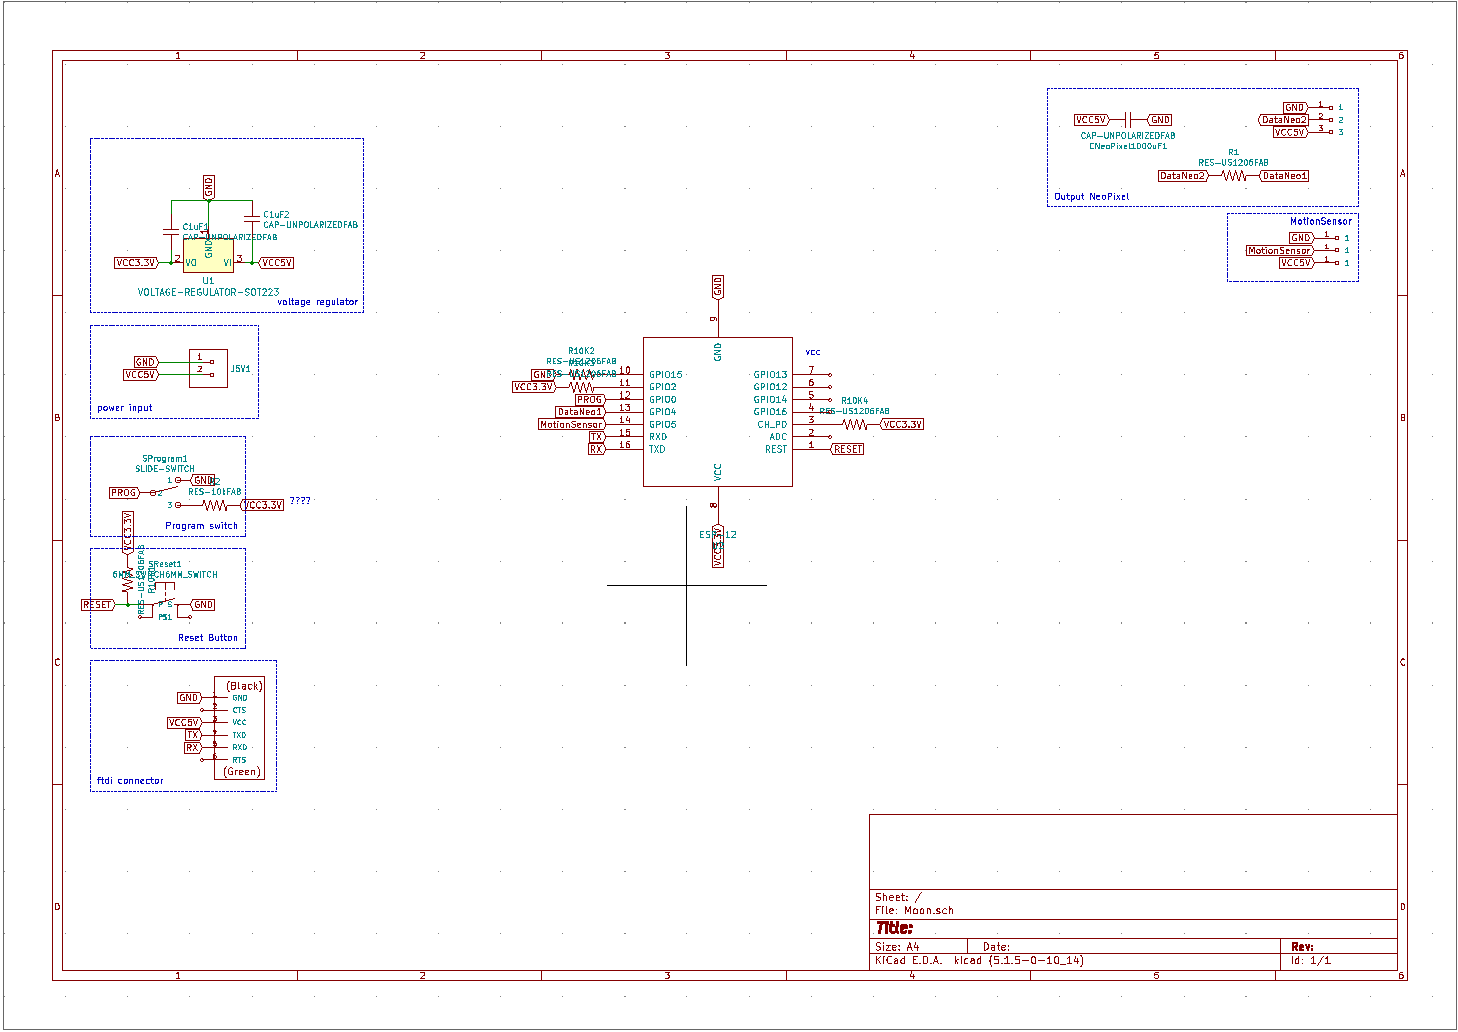Screen dimensions: 1458x1032
Task: Click the GPIO13 pin name
Action: pyautogui.click(x=771, y=375)
